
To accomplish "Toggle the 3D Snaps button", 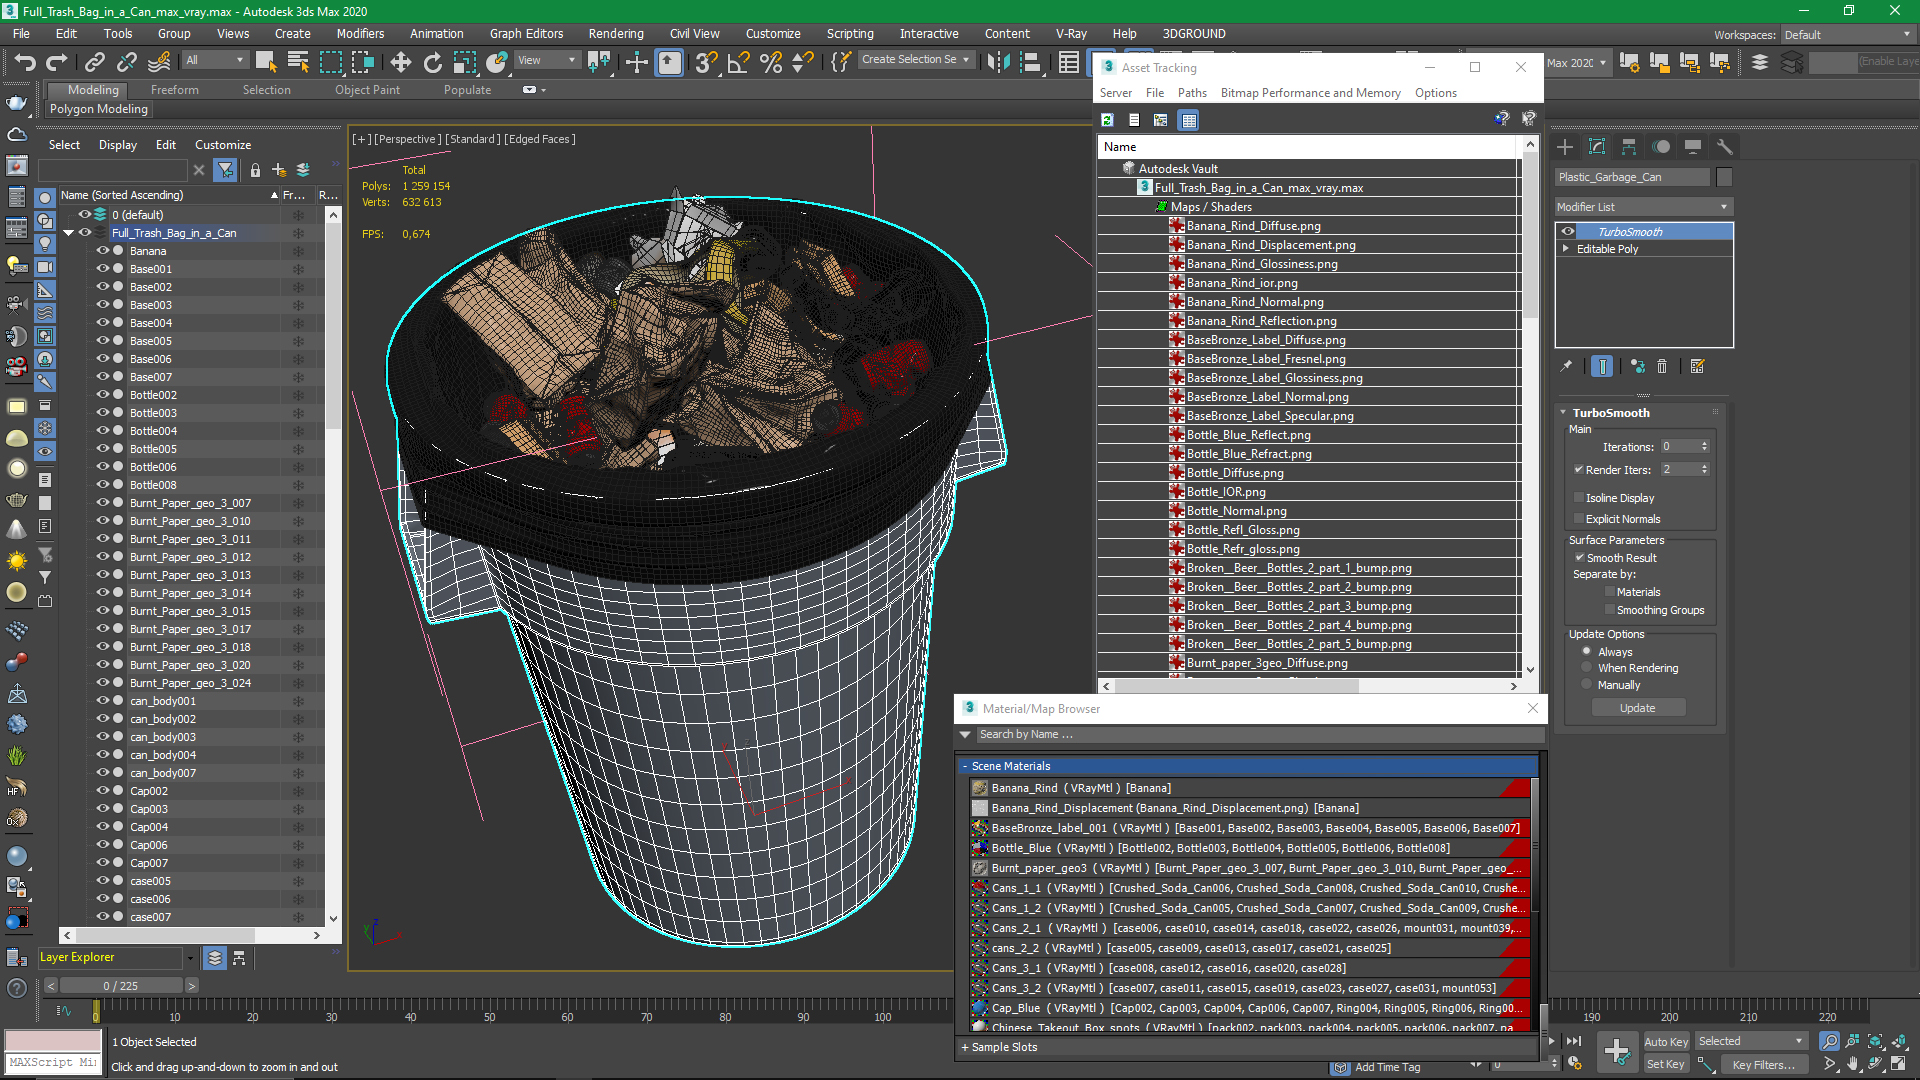I will pos(706,62).
